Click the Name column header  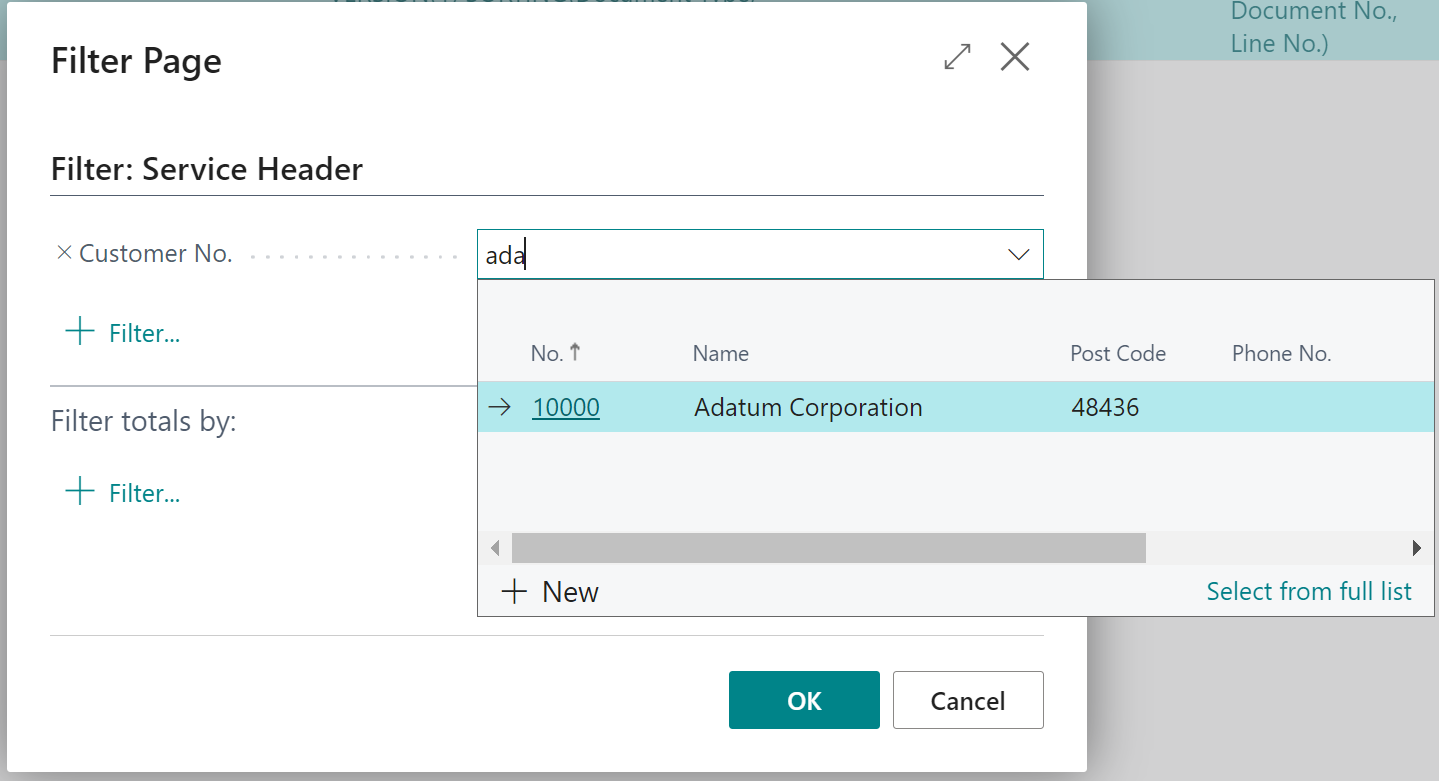tap(720, 353)
